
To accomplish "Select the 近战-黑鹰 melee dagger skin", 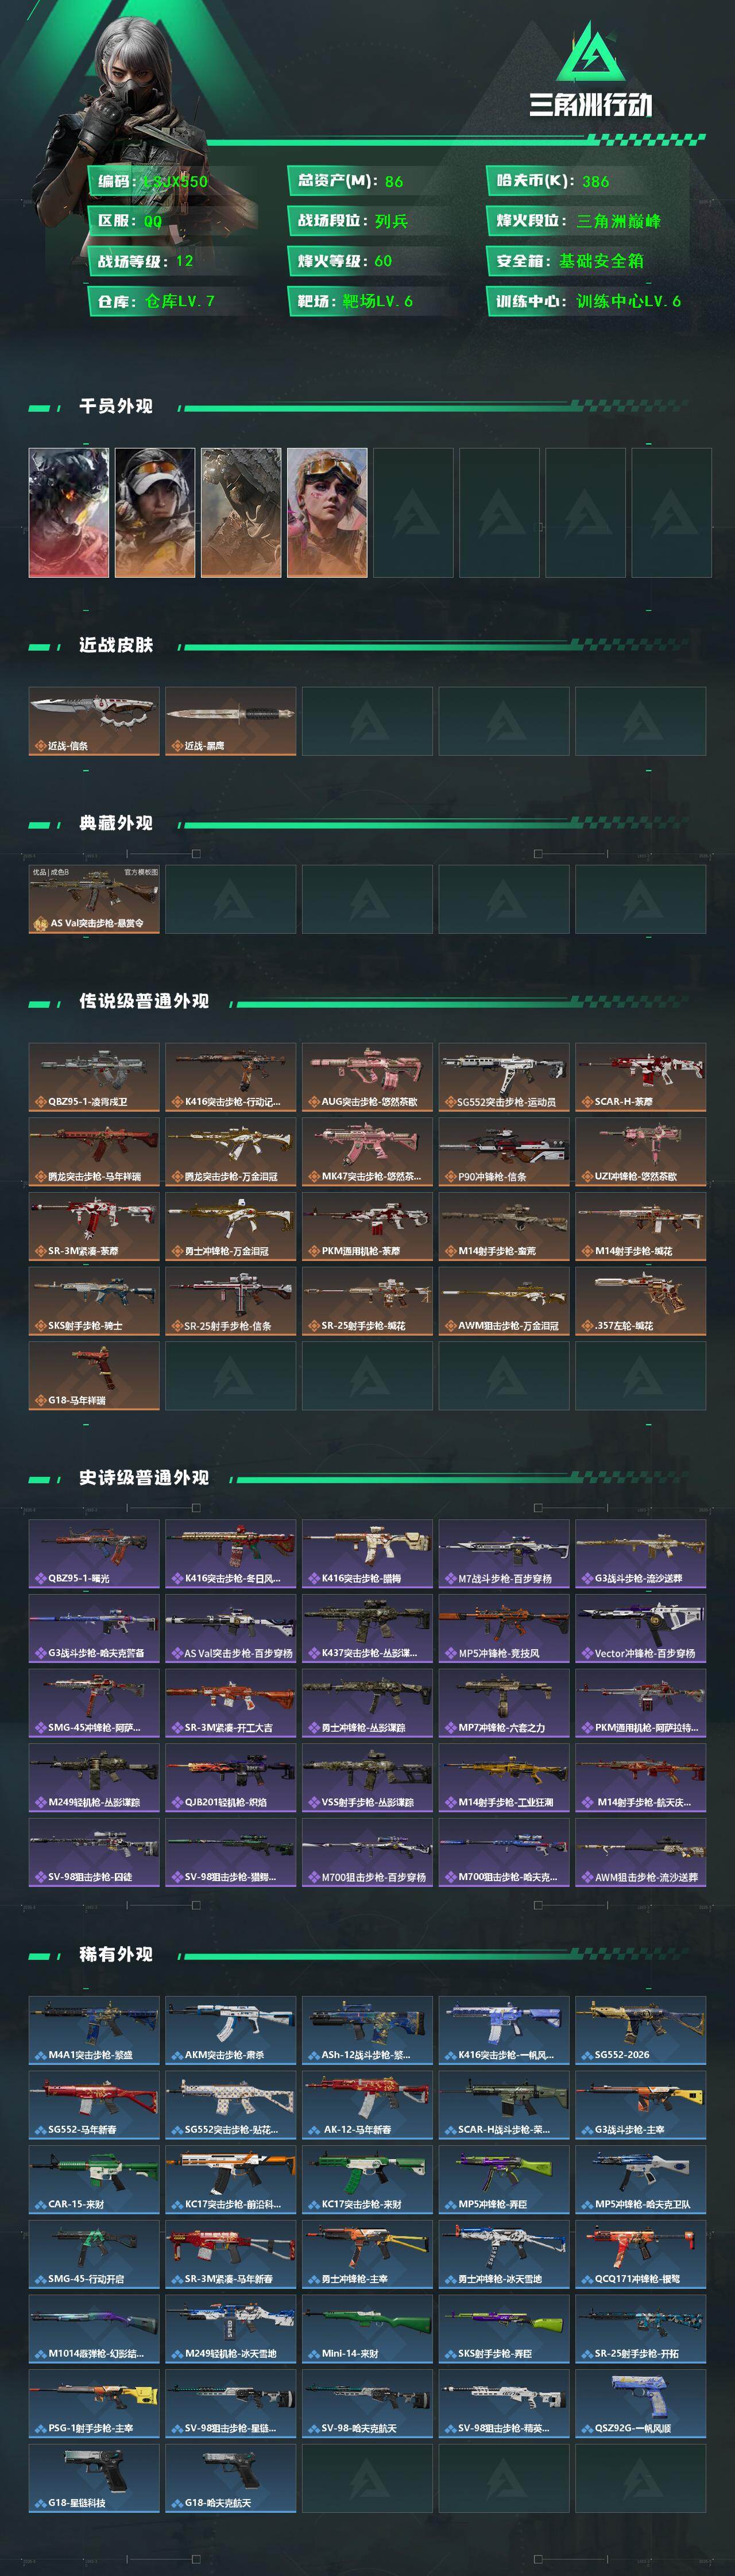I will click(x=230, y=721).
